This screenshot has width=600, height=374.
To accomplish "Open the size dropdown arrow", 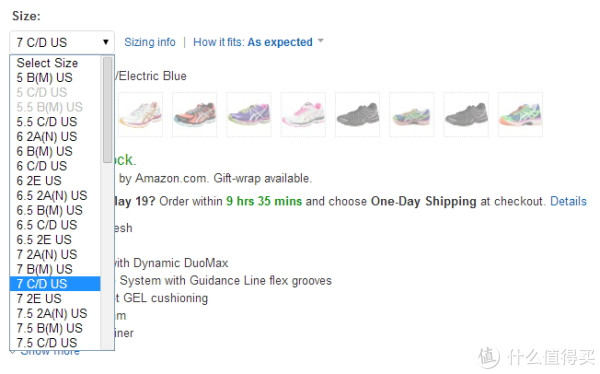I will click(106, 42).
